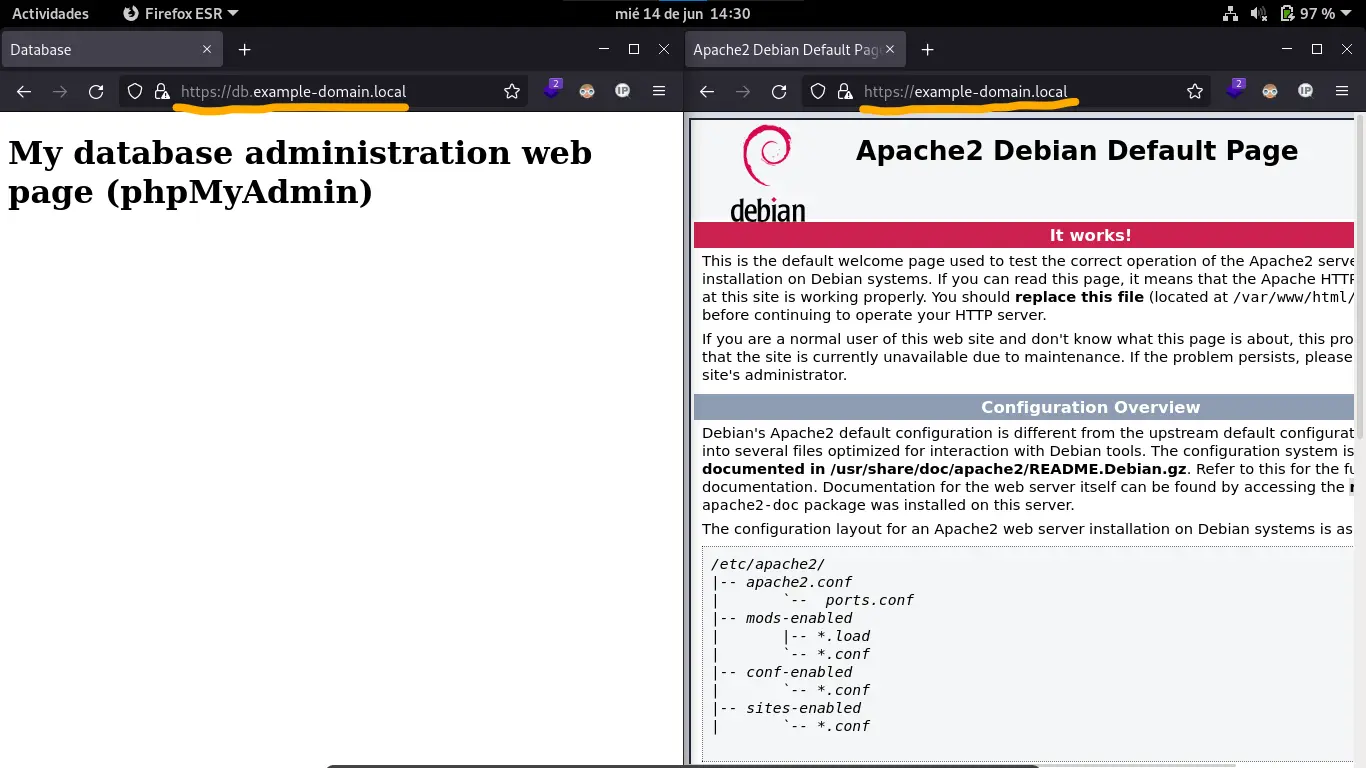Viewport: 1366px width, 768px height.
Task: Open a new tab in Database window
Action: [244, 49]
